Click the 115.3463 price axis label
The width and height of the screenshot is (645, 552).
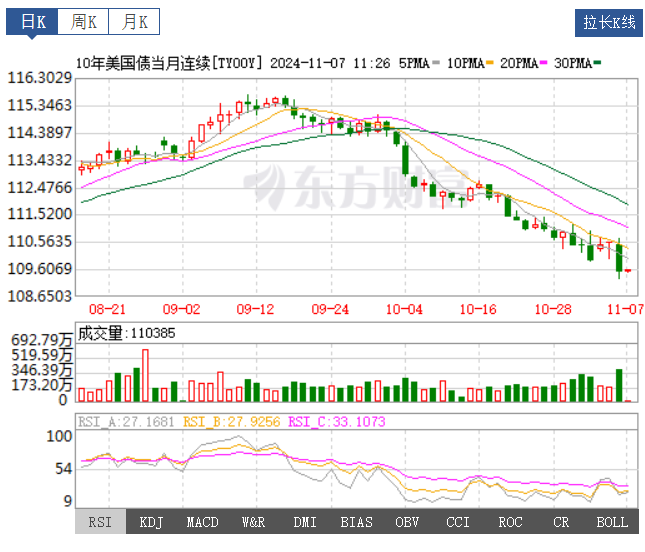[40, 105]
